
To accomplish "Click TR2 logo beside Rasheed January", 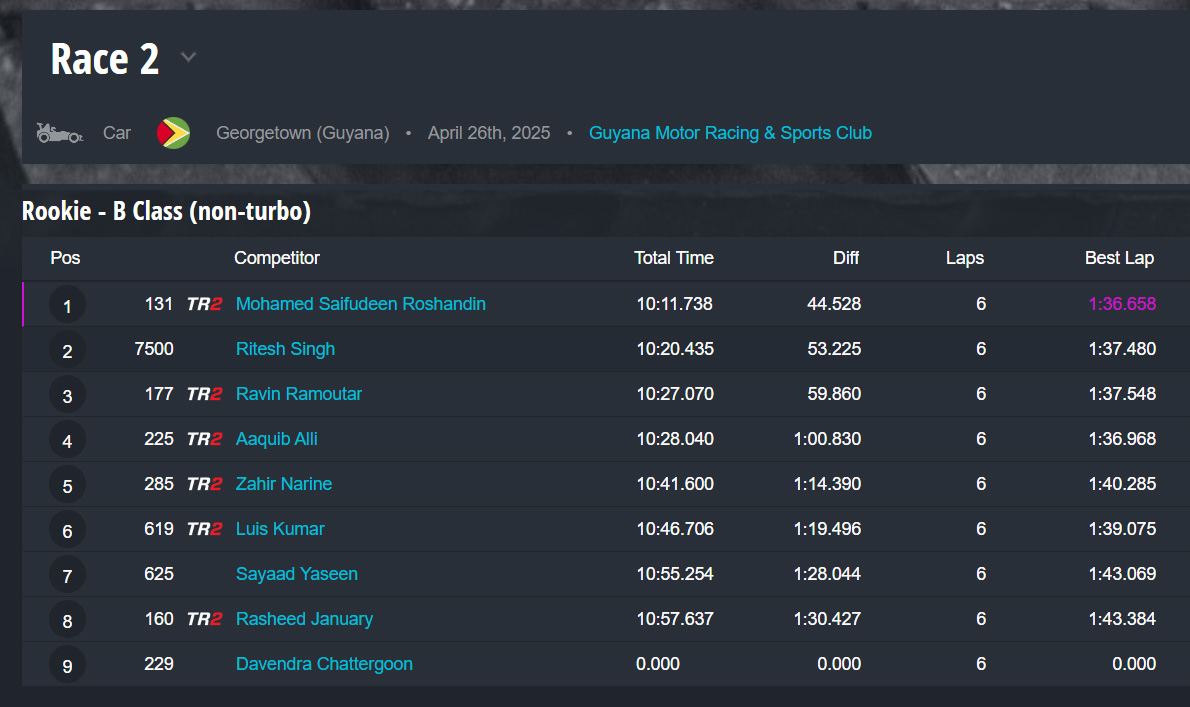I will click(204, 619).
